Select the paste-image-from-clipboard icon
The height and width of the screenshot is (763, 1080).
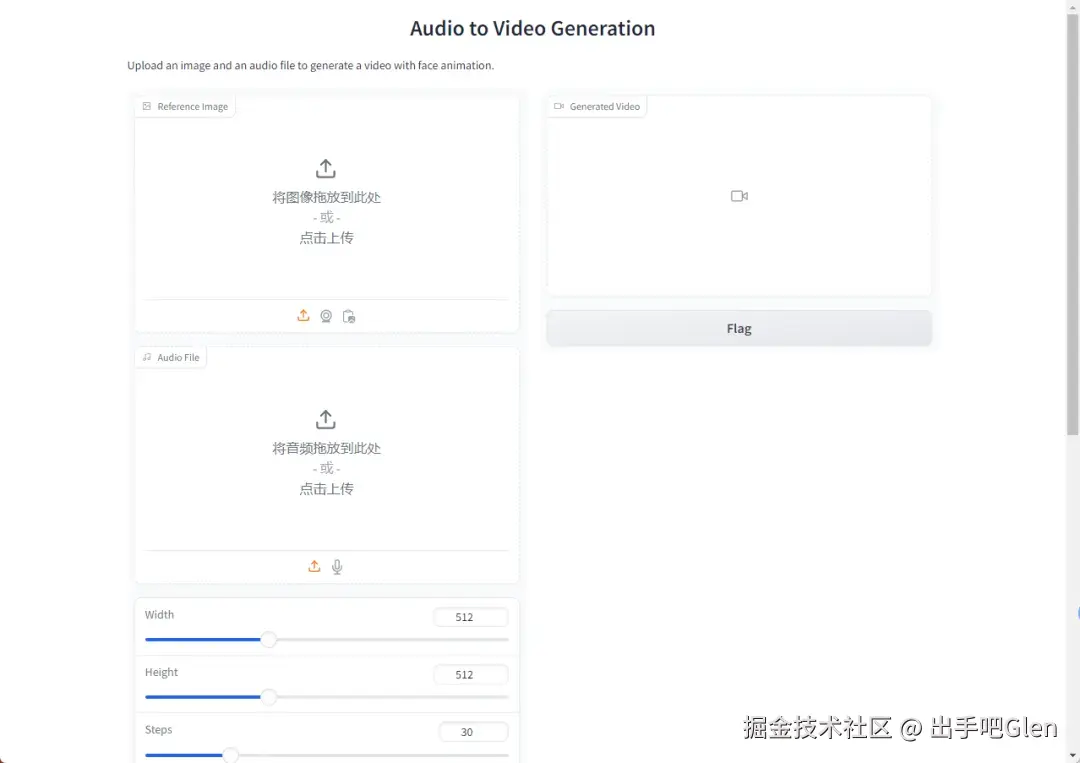coord(349,315)
